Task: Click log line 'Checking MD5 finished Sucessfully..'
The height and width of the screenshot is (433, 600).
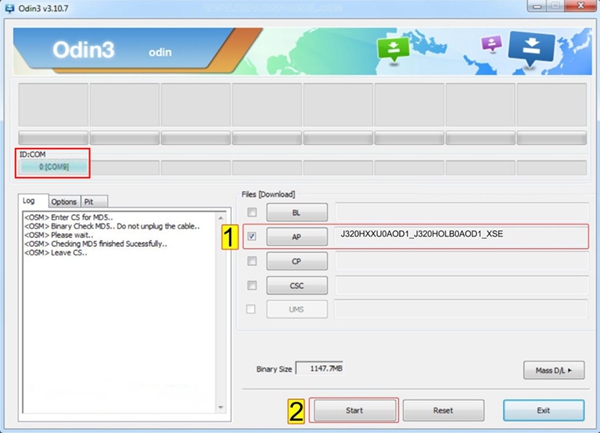Action: [x=96, y=244]
